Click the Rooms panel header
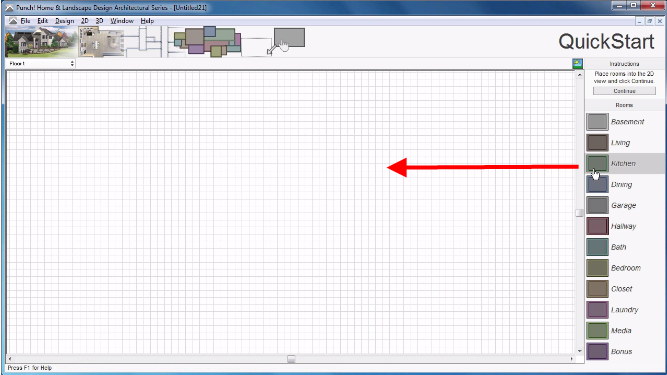This screenshot has height=375, width=667. [624, 105]
